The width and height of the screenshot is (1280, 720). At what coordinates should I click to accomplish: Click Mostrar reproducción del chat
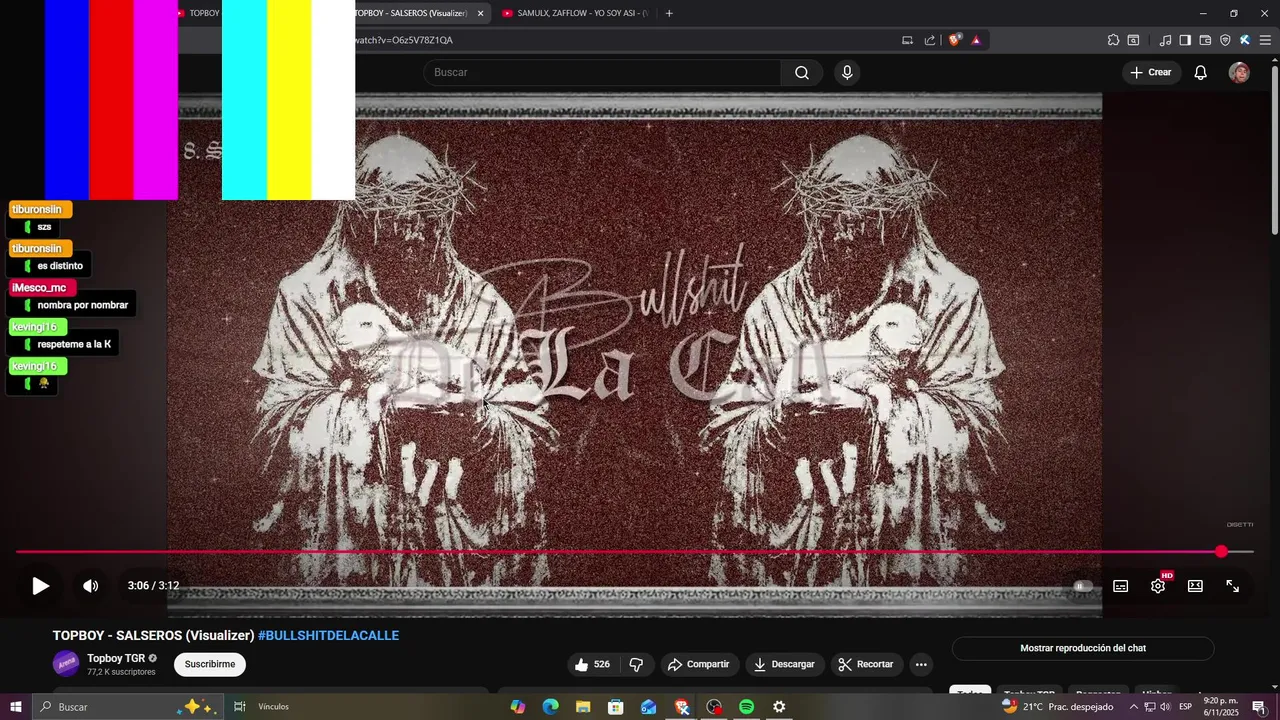pyautogui.click(x=1083, y=648)
